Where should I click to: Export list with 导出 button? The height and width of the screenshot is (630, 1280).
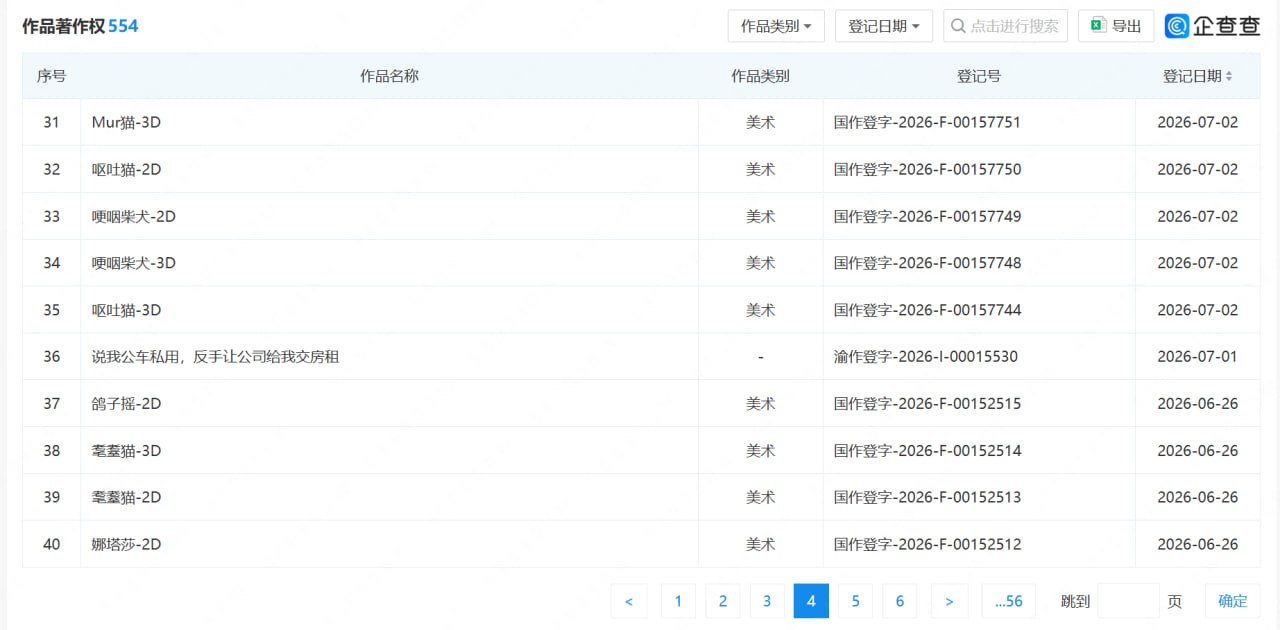point(1116,26)
